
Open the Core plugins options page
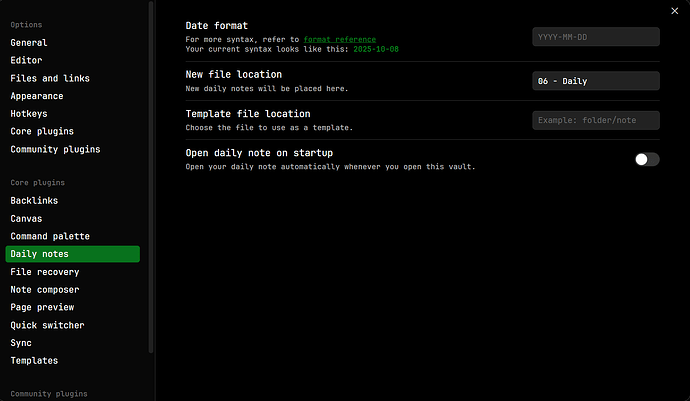coord(41,132)
